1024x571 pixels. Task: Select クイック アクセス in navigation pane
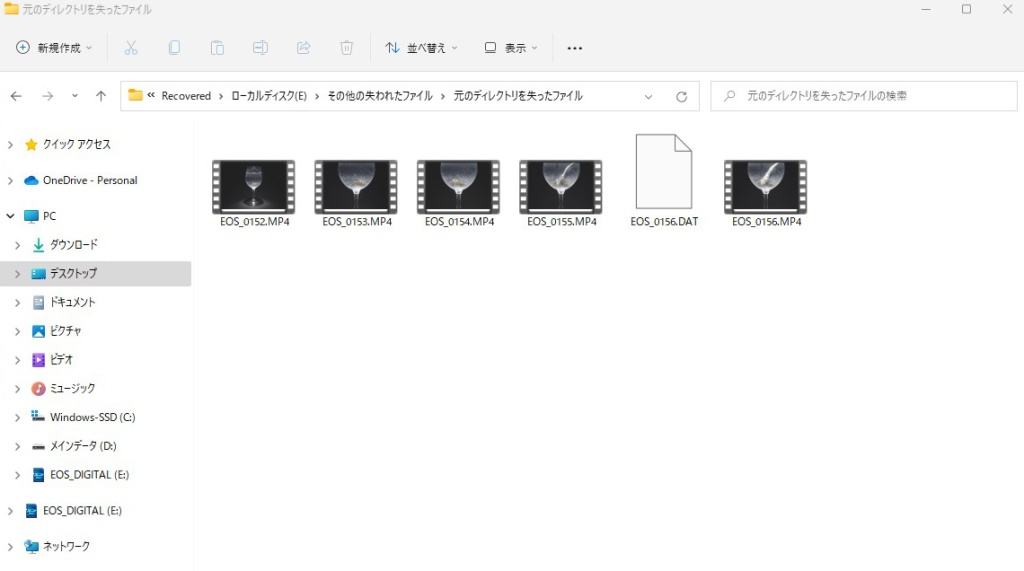coord(76,144)
